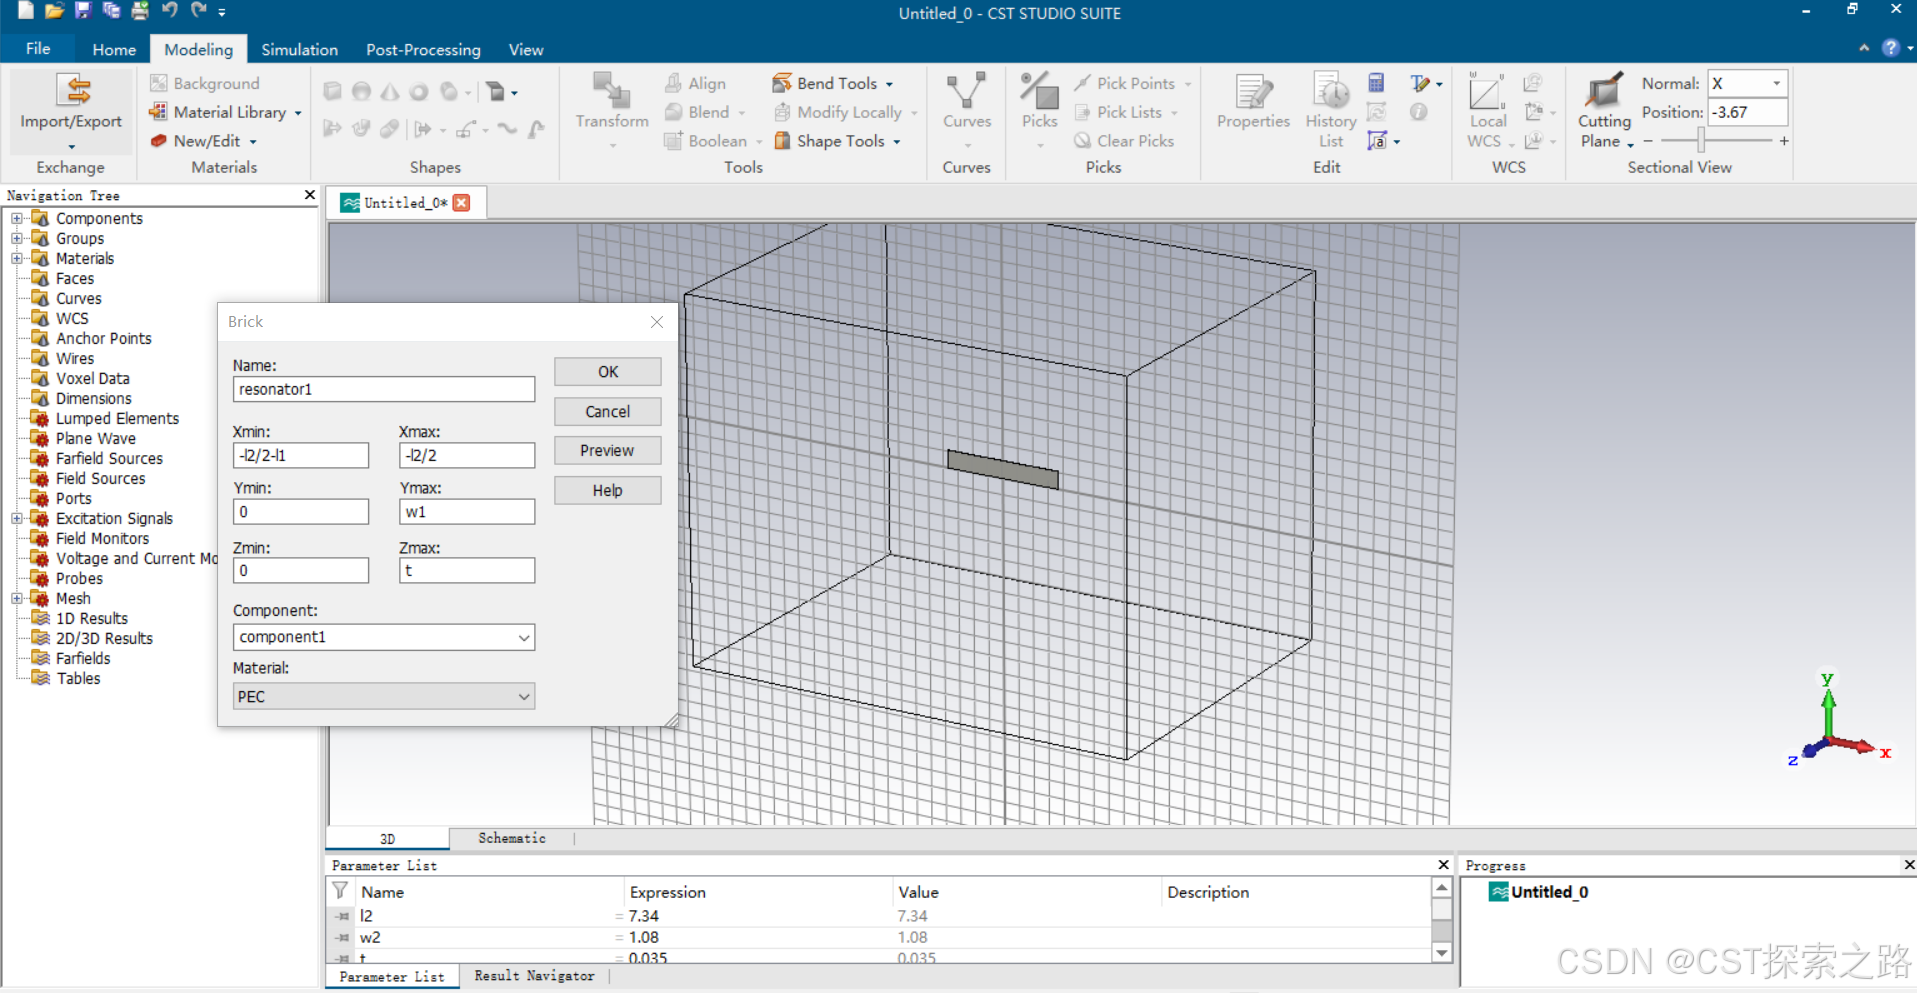Close the Untitled_0 document tab
The image size is (1917, 993).
pos(461,202)
